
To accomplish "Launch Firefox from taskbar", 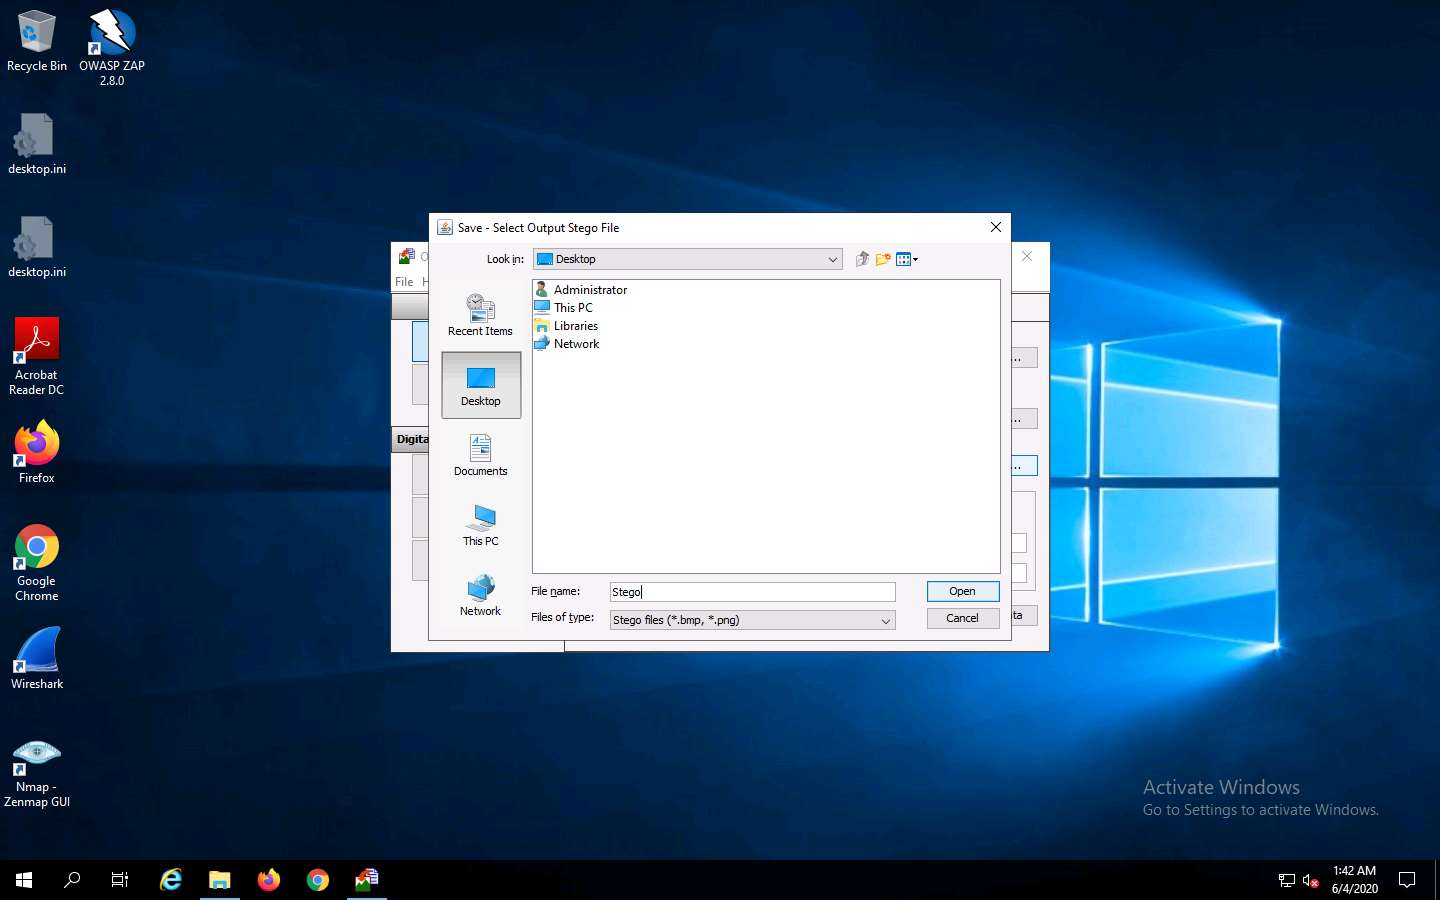I will pyautogui.click(x=269, y=880).
